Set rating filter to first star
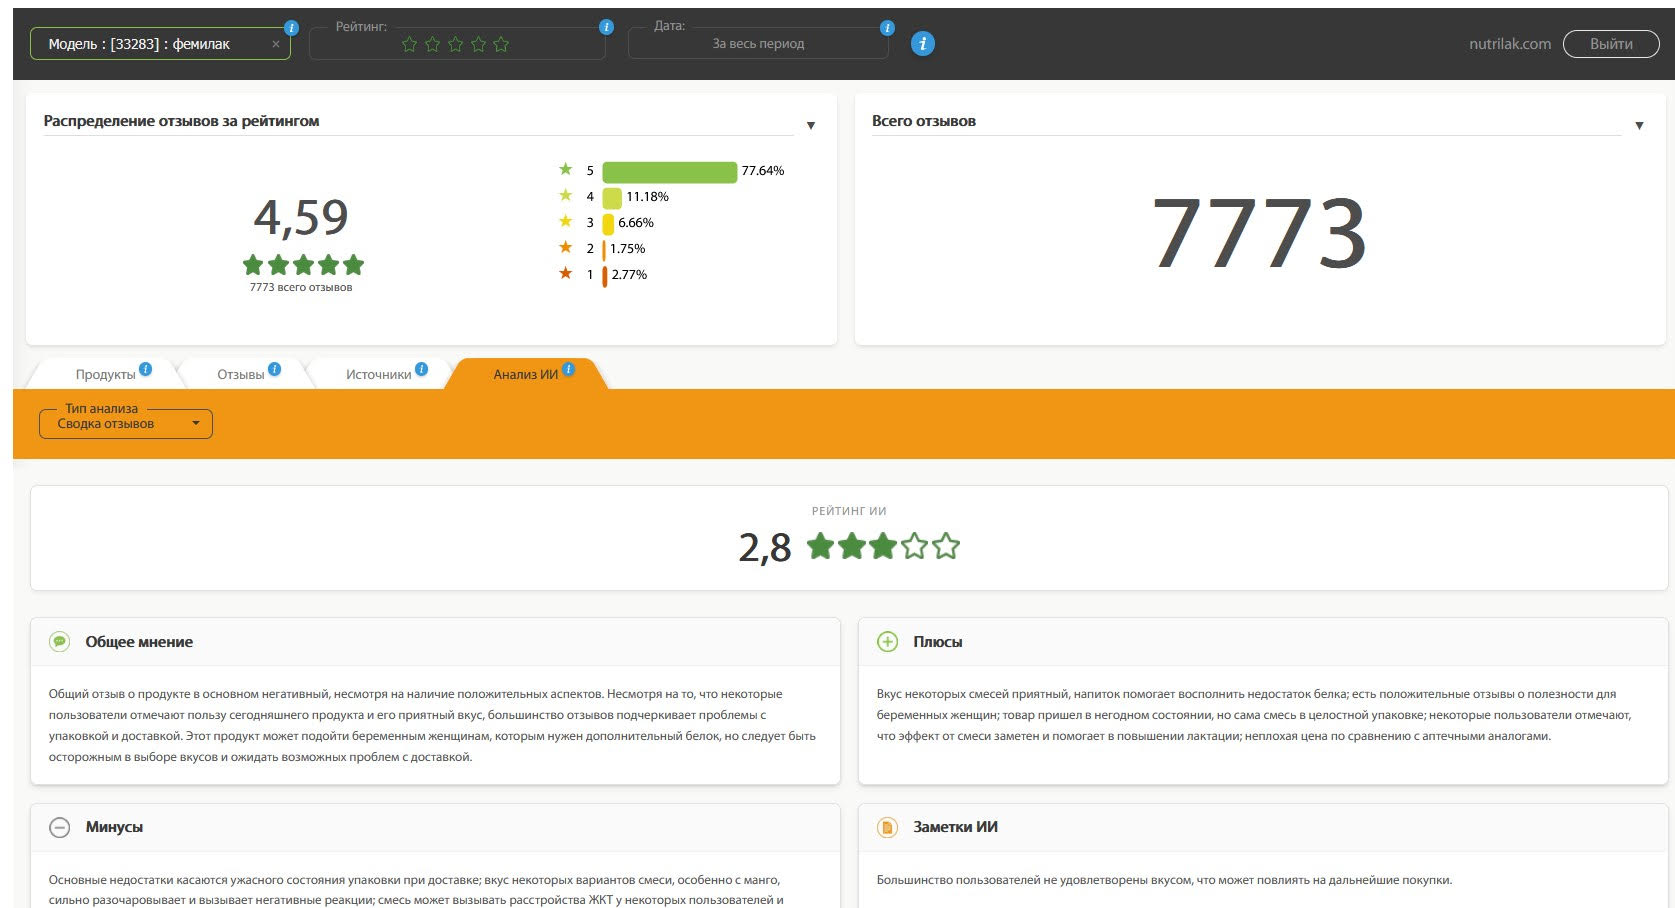 coord(409,45)
